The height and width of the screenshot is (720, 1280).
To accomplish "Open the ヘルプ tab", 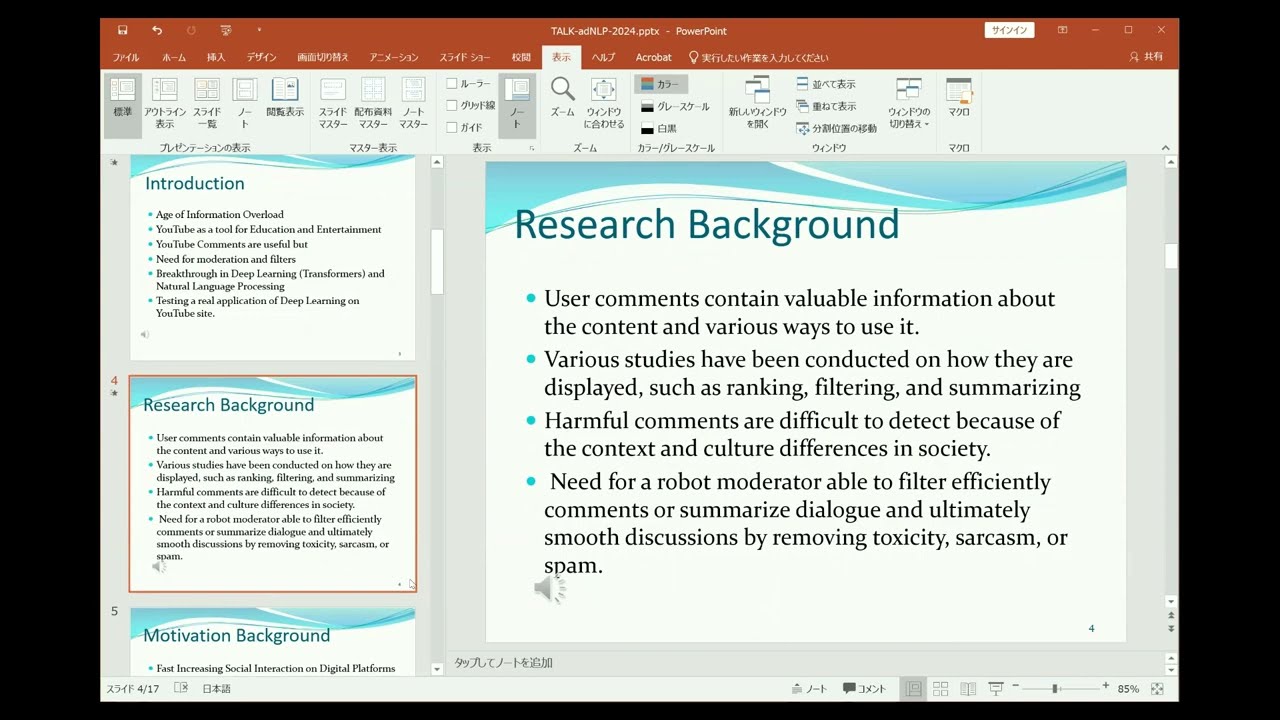I will click(x=603, y=57).
